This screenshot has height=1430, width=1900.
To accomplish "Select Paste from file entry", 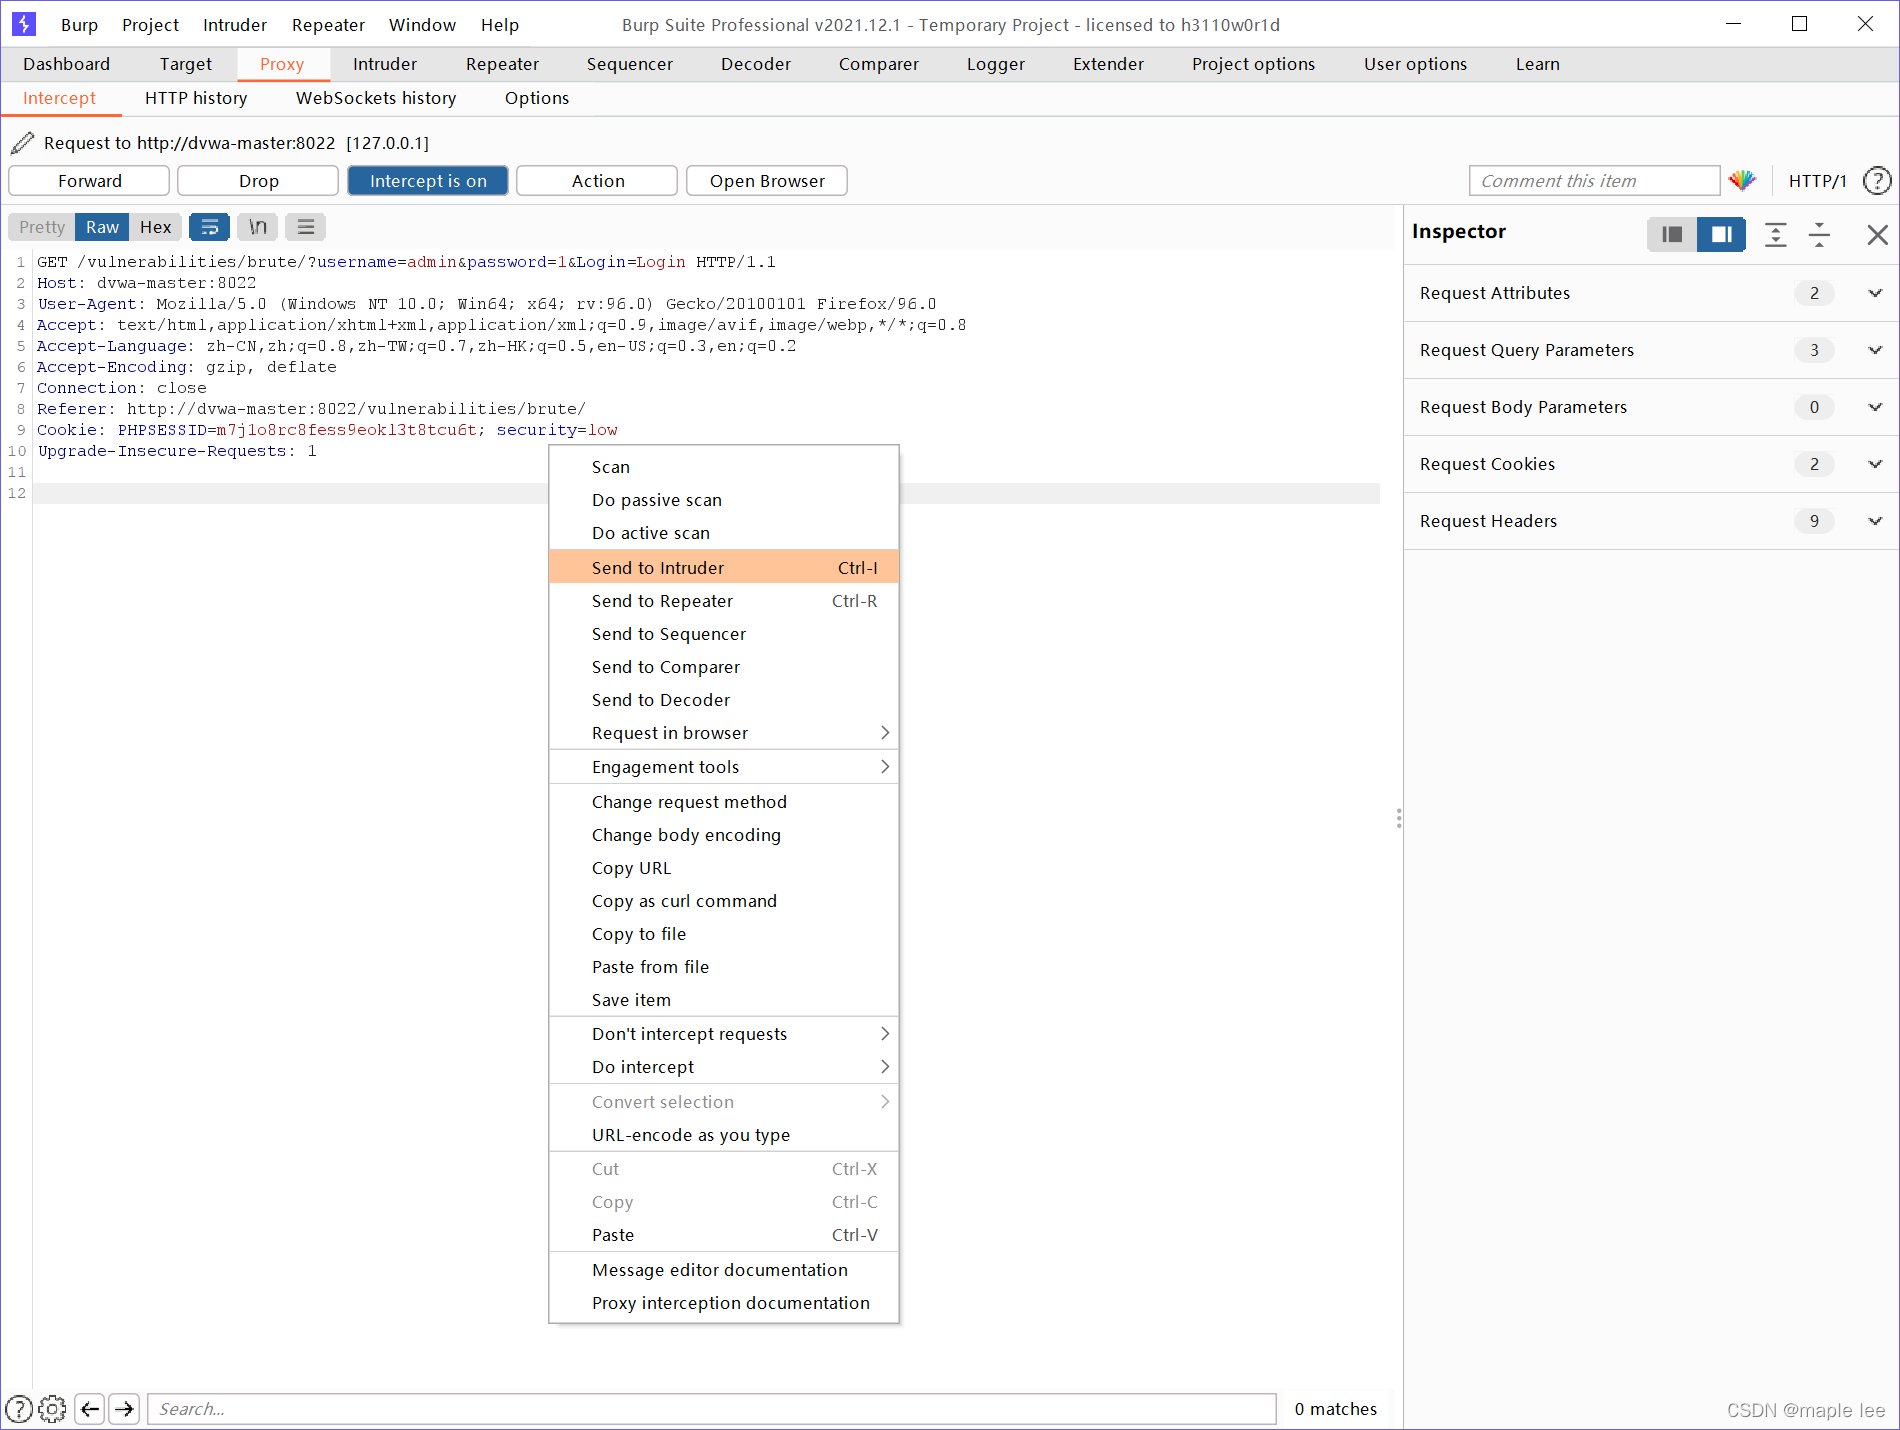I will [724, 967].
